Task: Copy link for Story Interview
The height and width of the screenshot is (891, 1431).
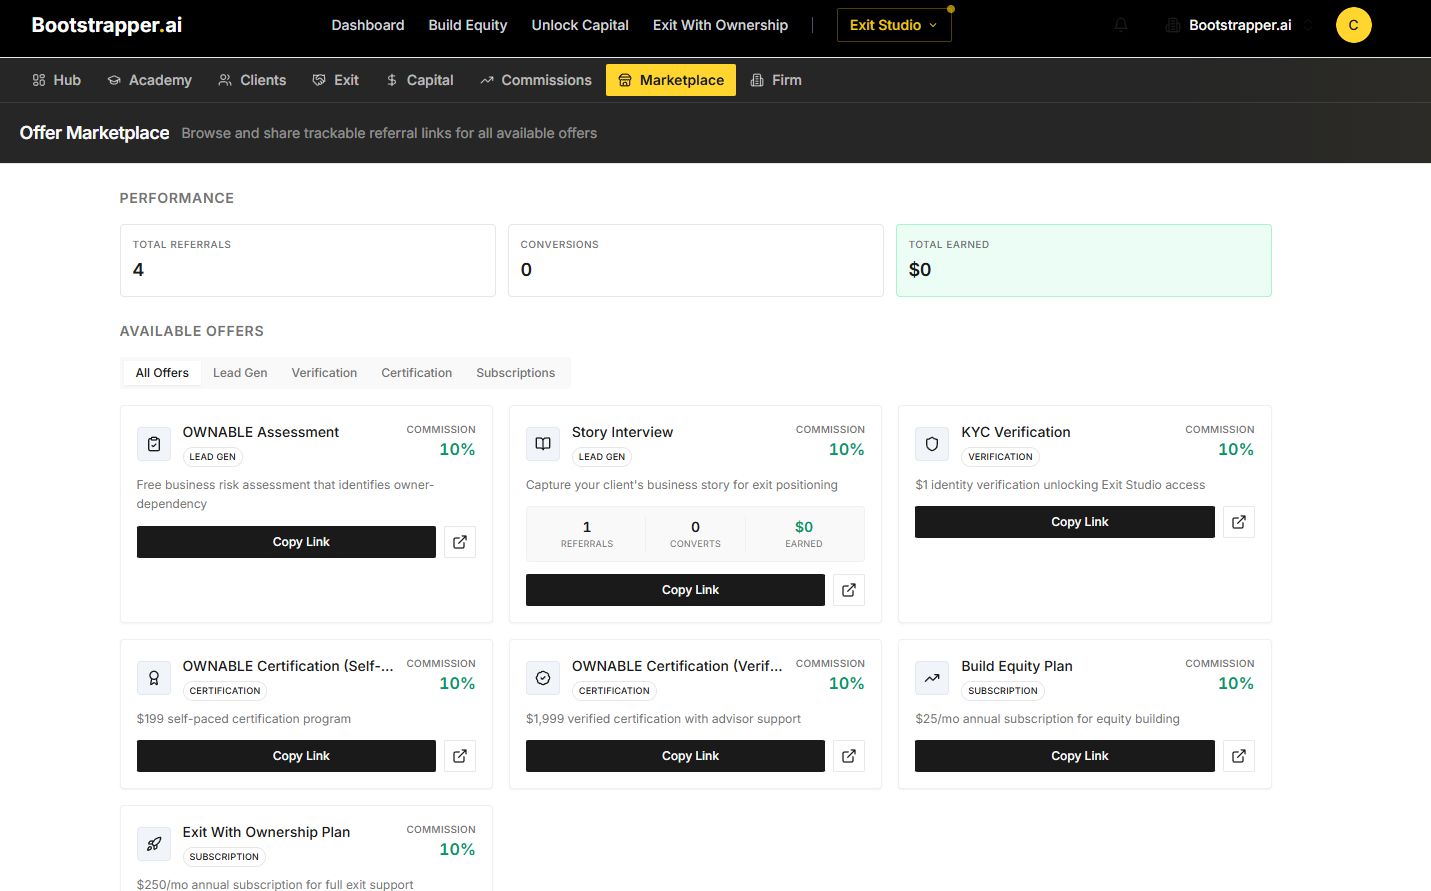Action: pyautogui.click(x=675, y=590)
